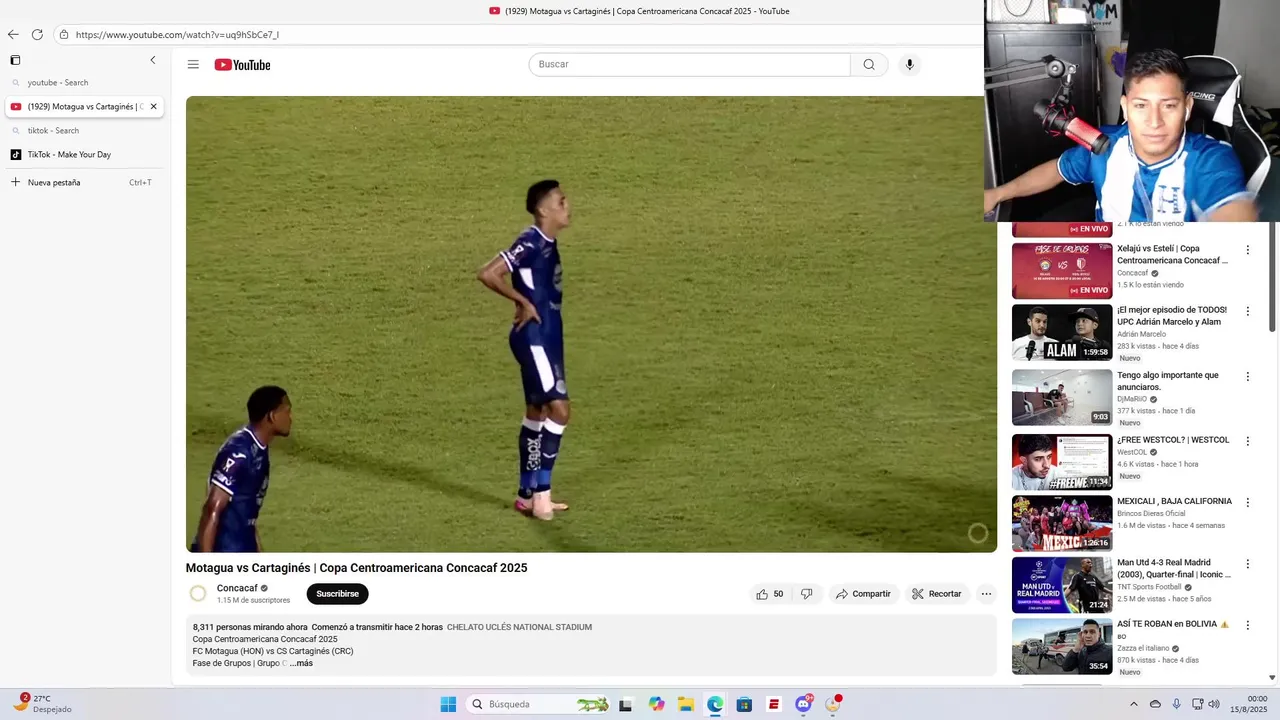The width and height of the screenshot is (1280, 720).
Task: Click the video player area
Action: pyautogui.click(x=591, y=324)
